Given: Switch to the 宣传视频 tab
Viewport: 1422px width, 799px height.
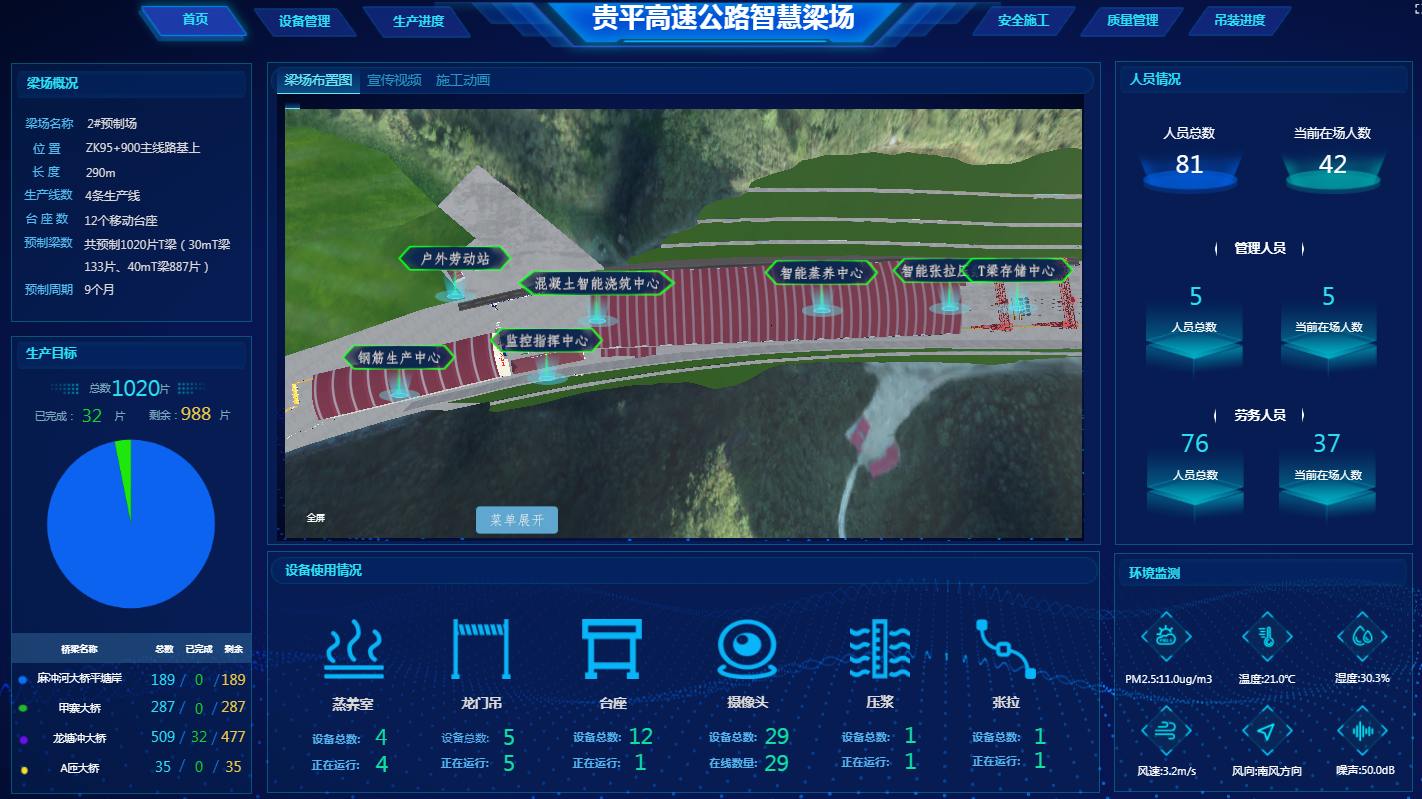Looking at the screenshot, I should coord(394,80).
